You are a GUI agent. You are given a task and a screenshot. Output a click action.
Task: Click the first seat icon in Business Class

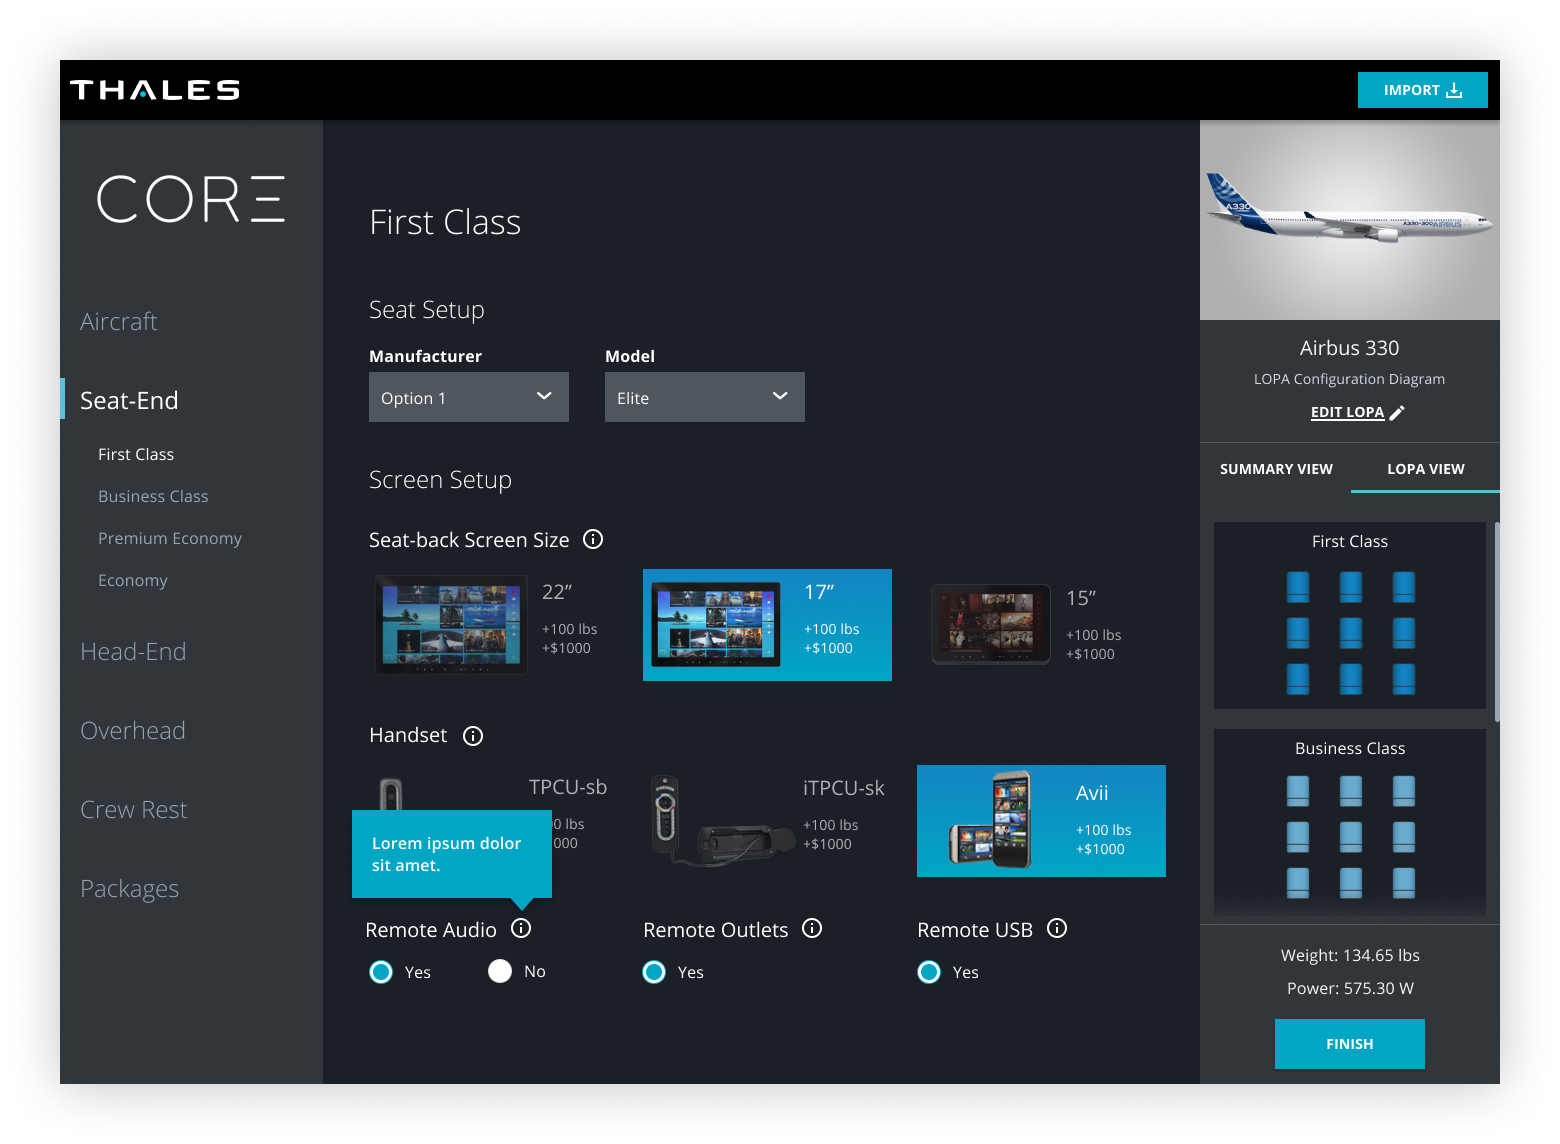(1298, 791)
